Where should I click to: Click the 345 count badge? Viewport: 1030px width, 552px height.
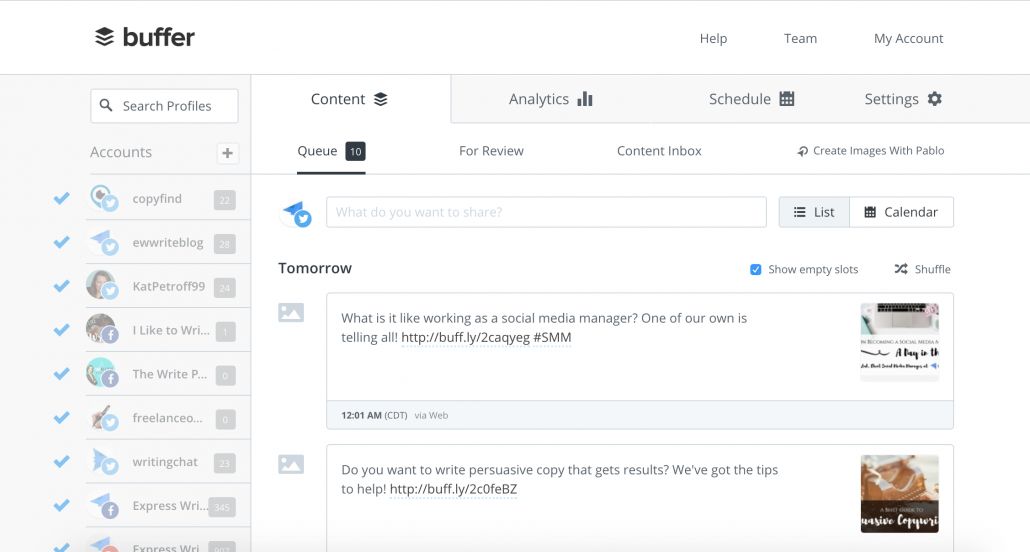222,507
